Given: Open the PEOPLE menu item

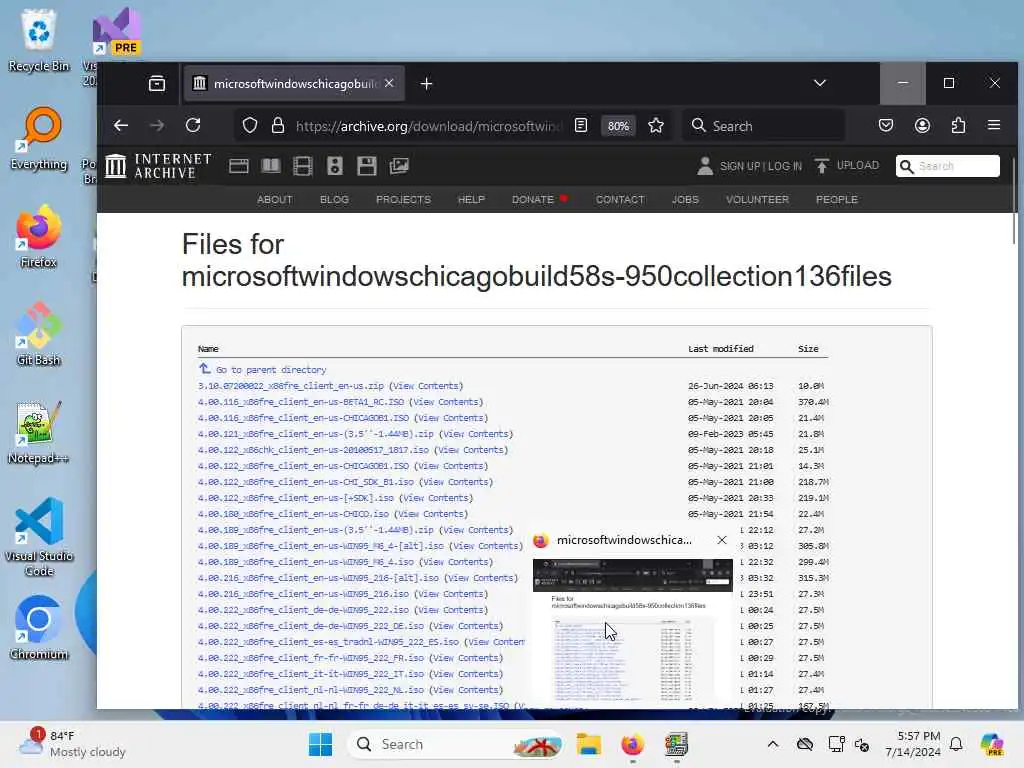Looking at the screenshot, I should pos(837,199).
